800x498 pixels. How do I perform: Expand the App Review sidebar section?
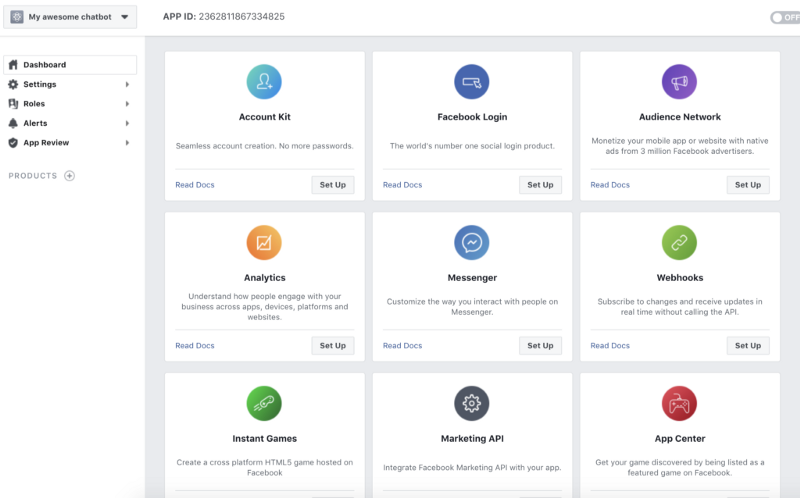click(69, 143)
